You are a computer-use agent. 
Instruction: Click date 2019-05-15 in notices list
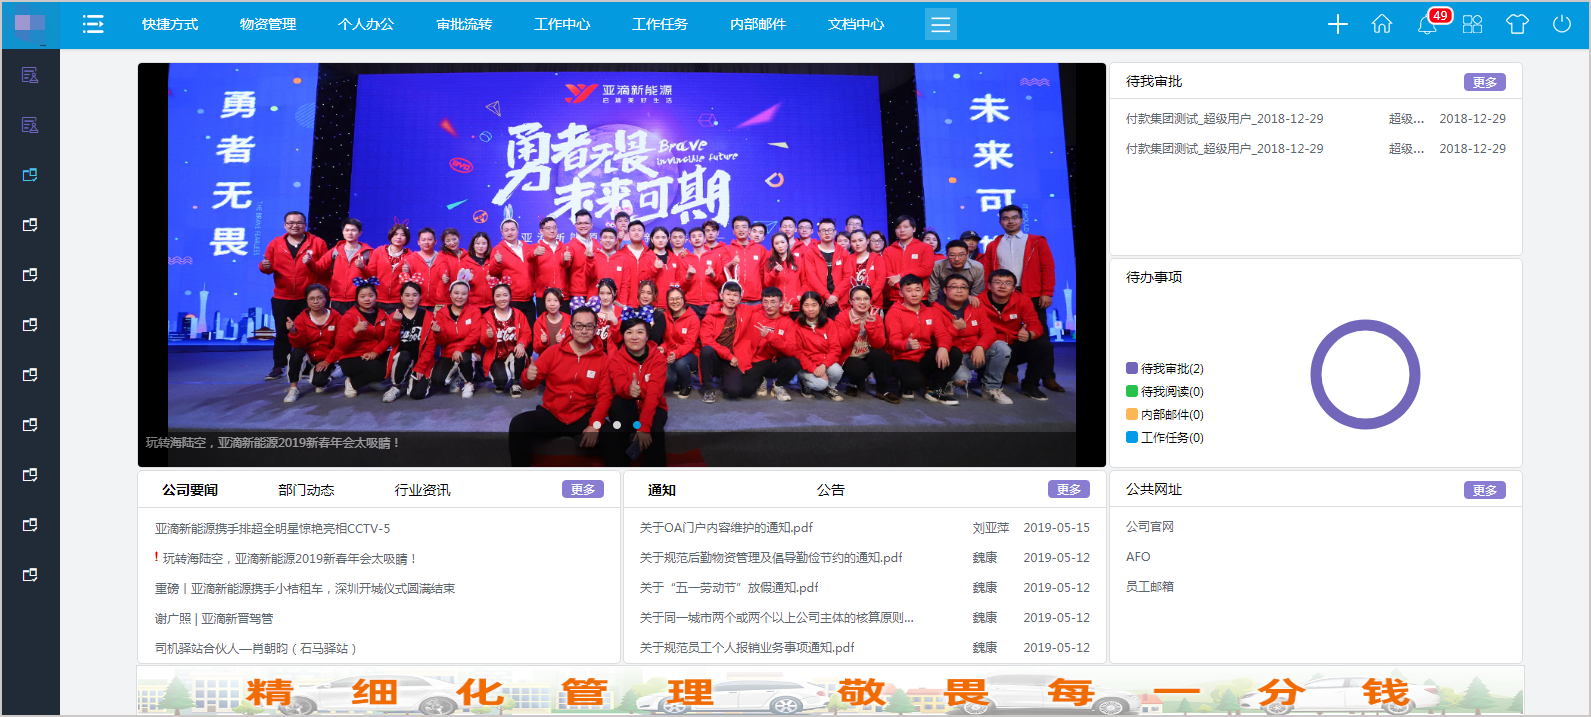pos(1056,527)
